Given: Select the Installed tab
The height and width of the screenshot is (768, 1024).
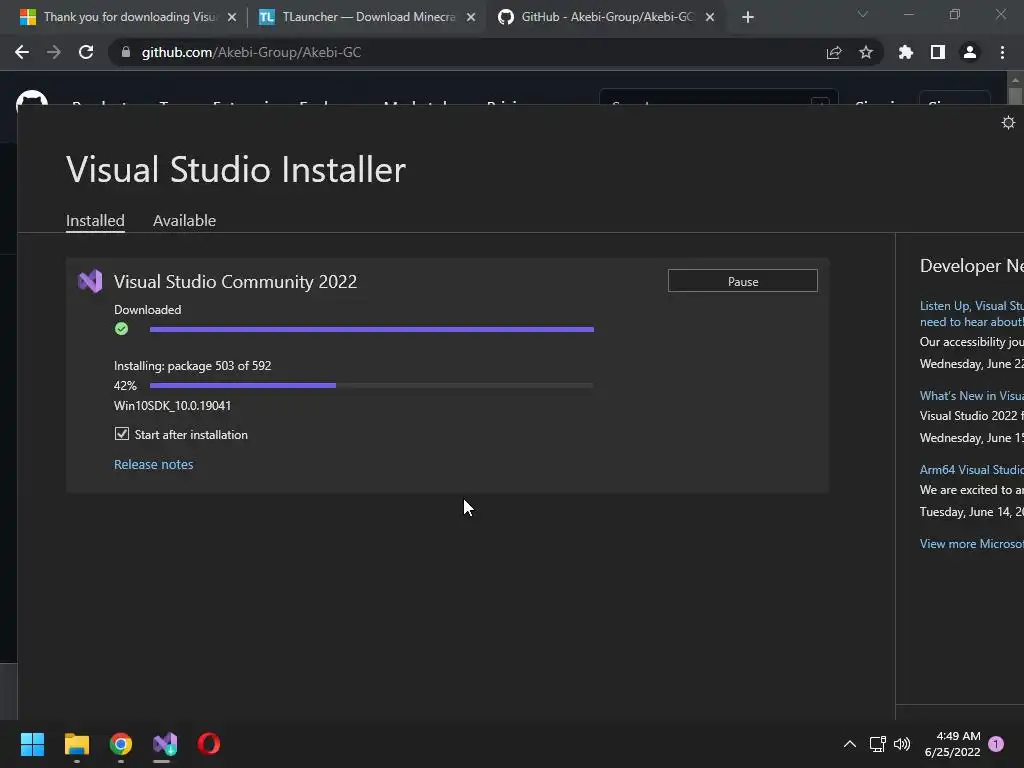Looking at the screenshot, I should tap(95, 221).
